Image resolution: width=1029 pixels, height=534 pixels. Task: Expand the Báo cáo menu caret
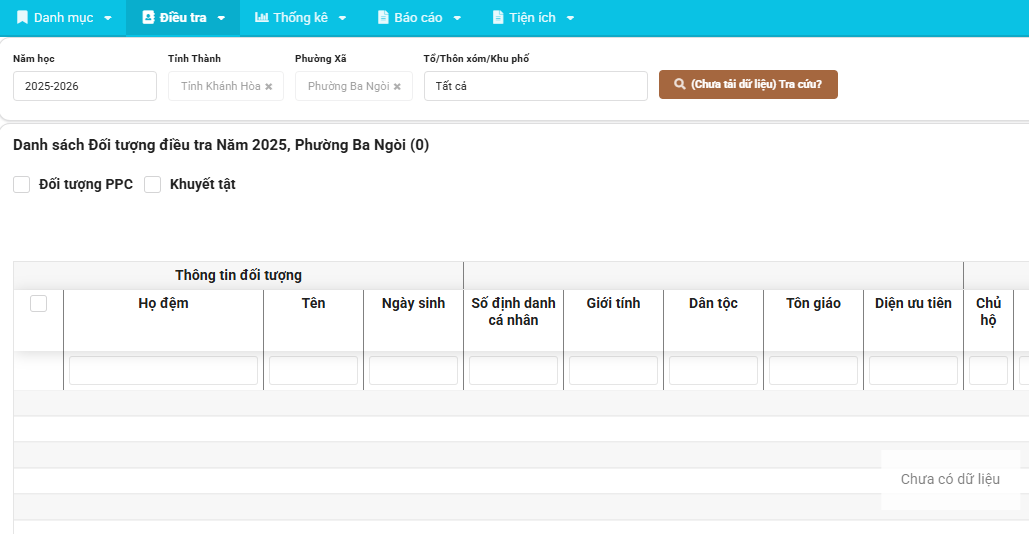(457, 18)
